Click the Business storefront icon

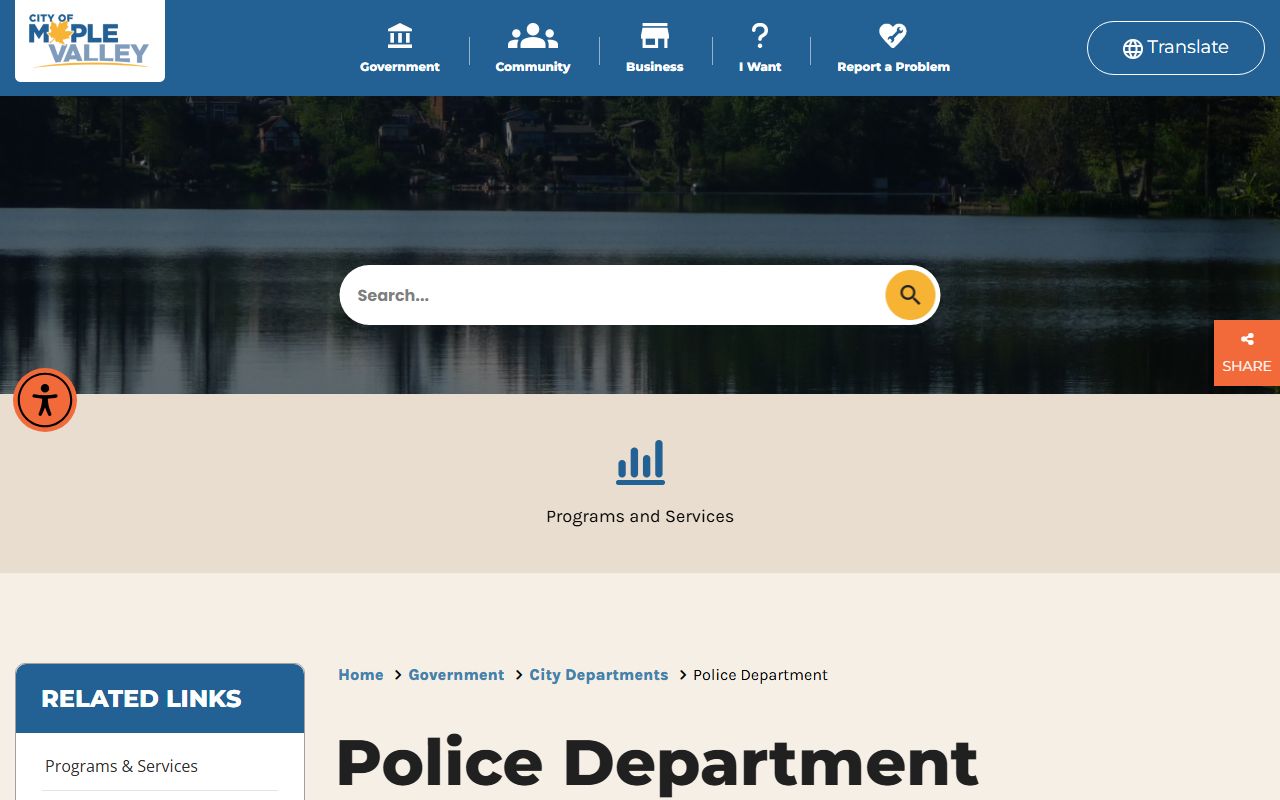[x=655, y=36]
